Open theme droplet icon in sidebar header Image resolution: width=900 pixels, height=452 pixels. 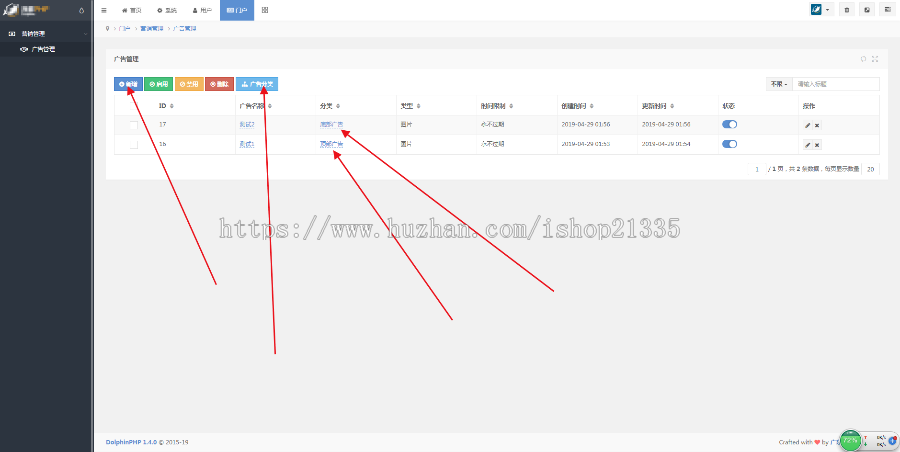pyautogui.click(x=81, y=10)
